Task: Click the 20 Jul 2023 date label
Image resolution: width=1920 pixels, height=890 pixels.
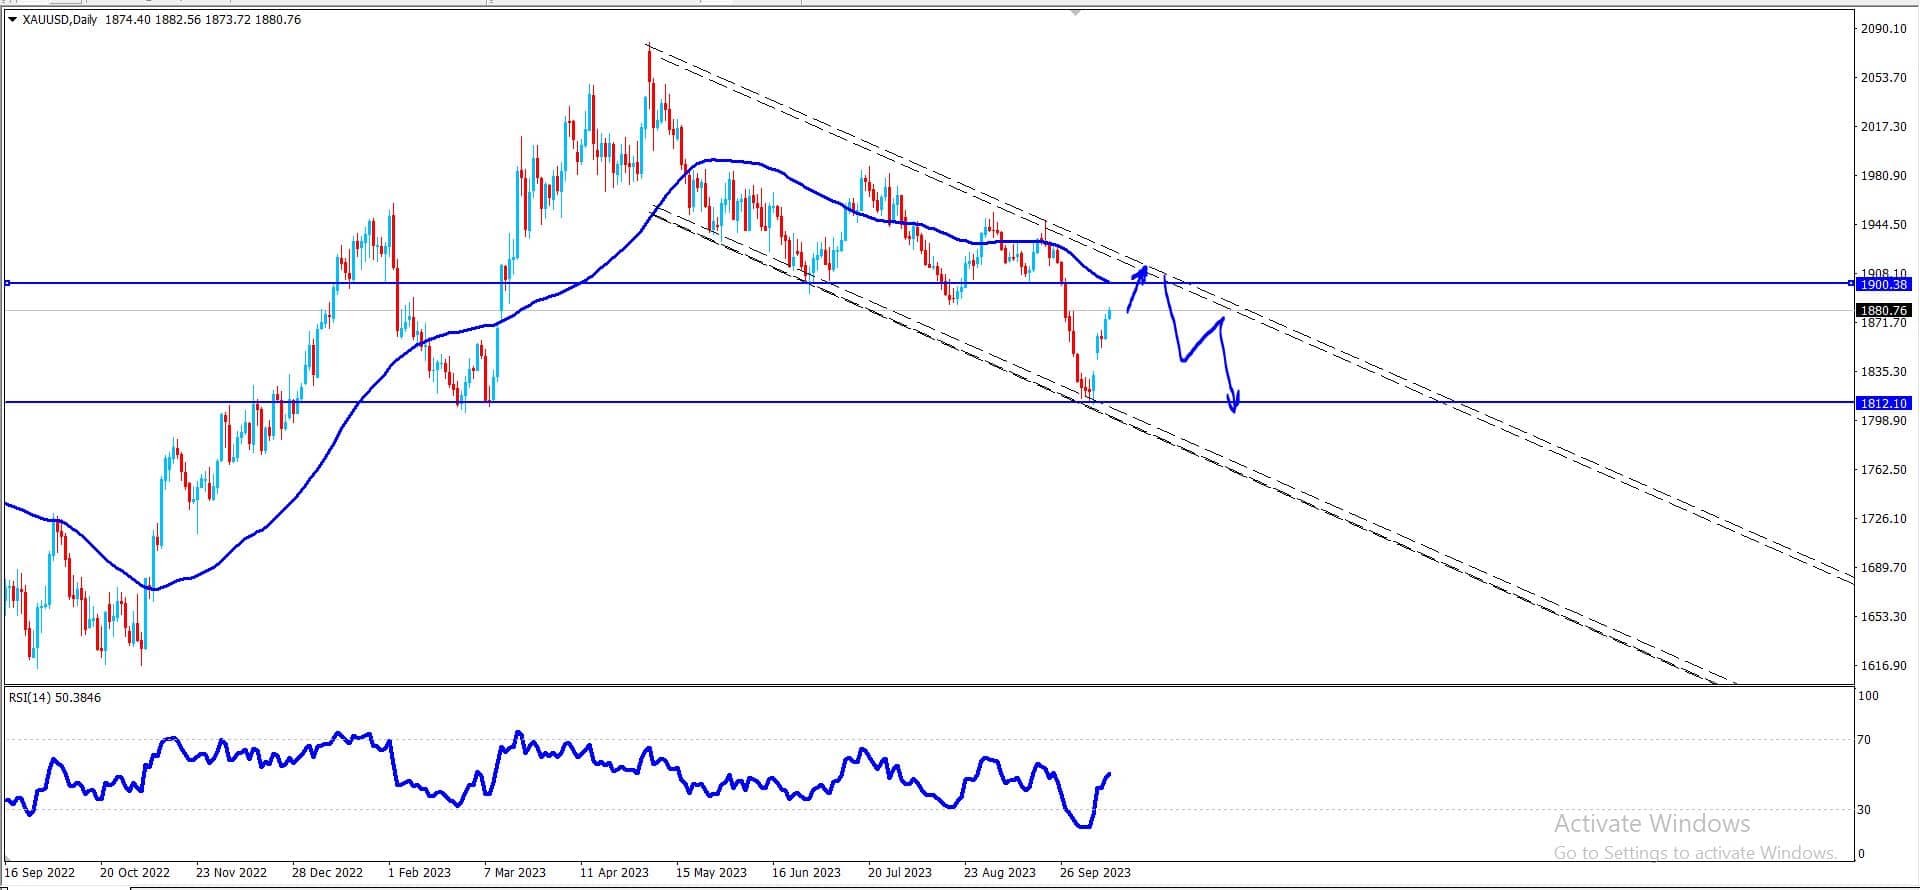Action: [900, 872]
